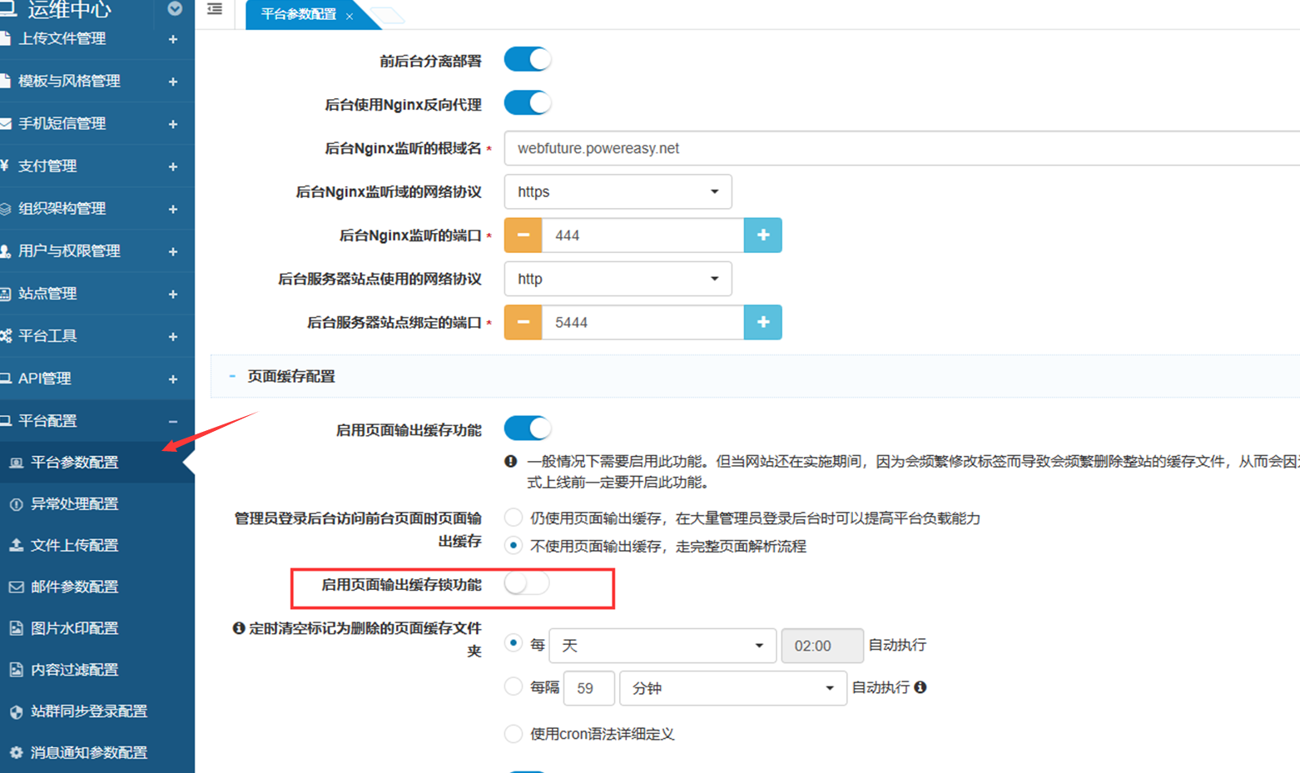This screenshot has height=773, width=1300.
Task: Open the 运维中心 header dropdown chevron
Action: click(175, 9)
